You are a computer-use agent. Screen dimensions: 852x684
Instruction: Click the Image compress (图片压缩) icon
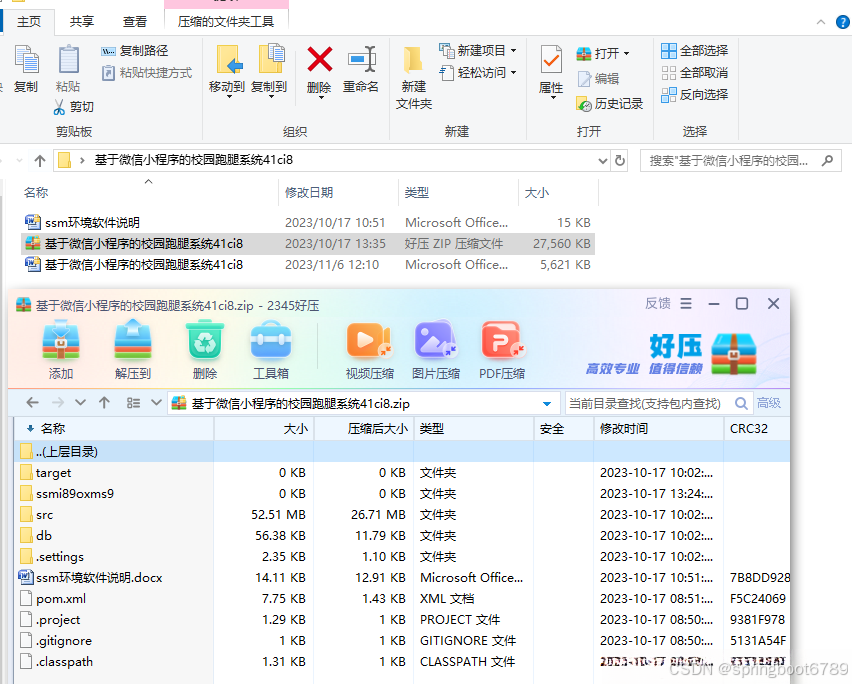(436, 340)
